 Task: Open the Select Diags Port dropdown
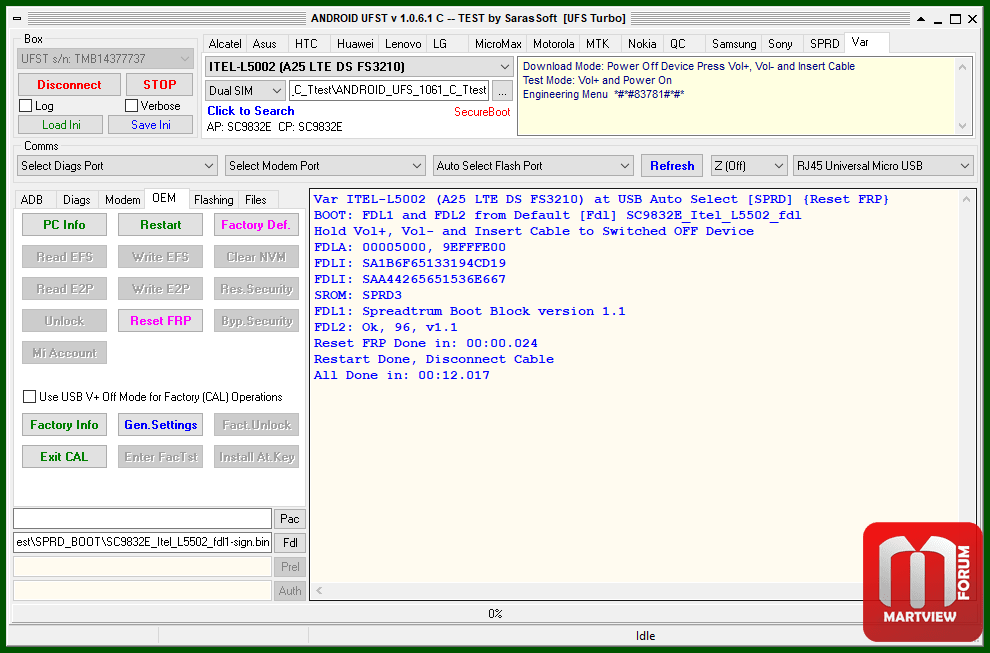(117, 165)
